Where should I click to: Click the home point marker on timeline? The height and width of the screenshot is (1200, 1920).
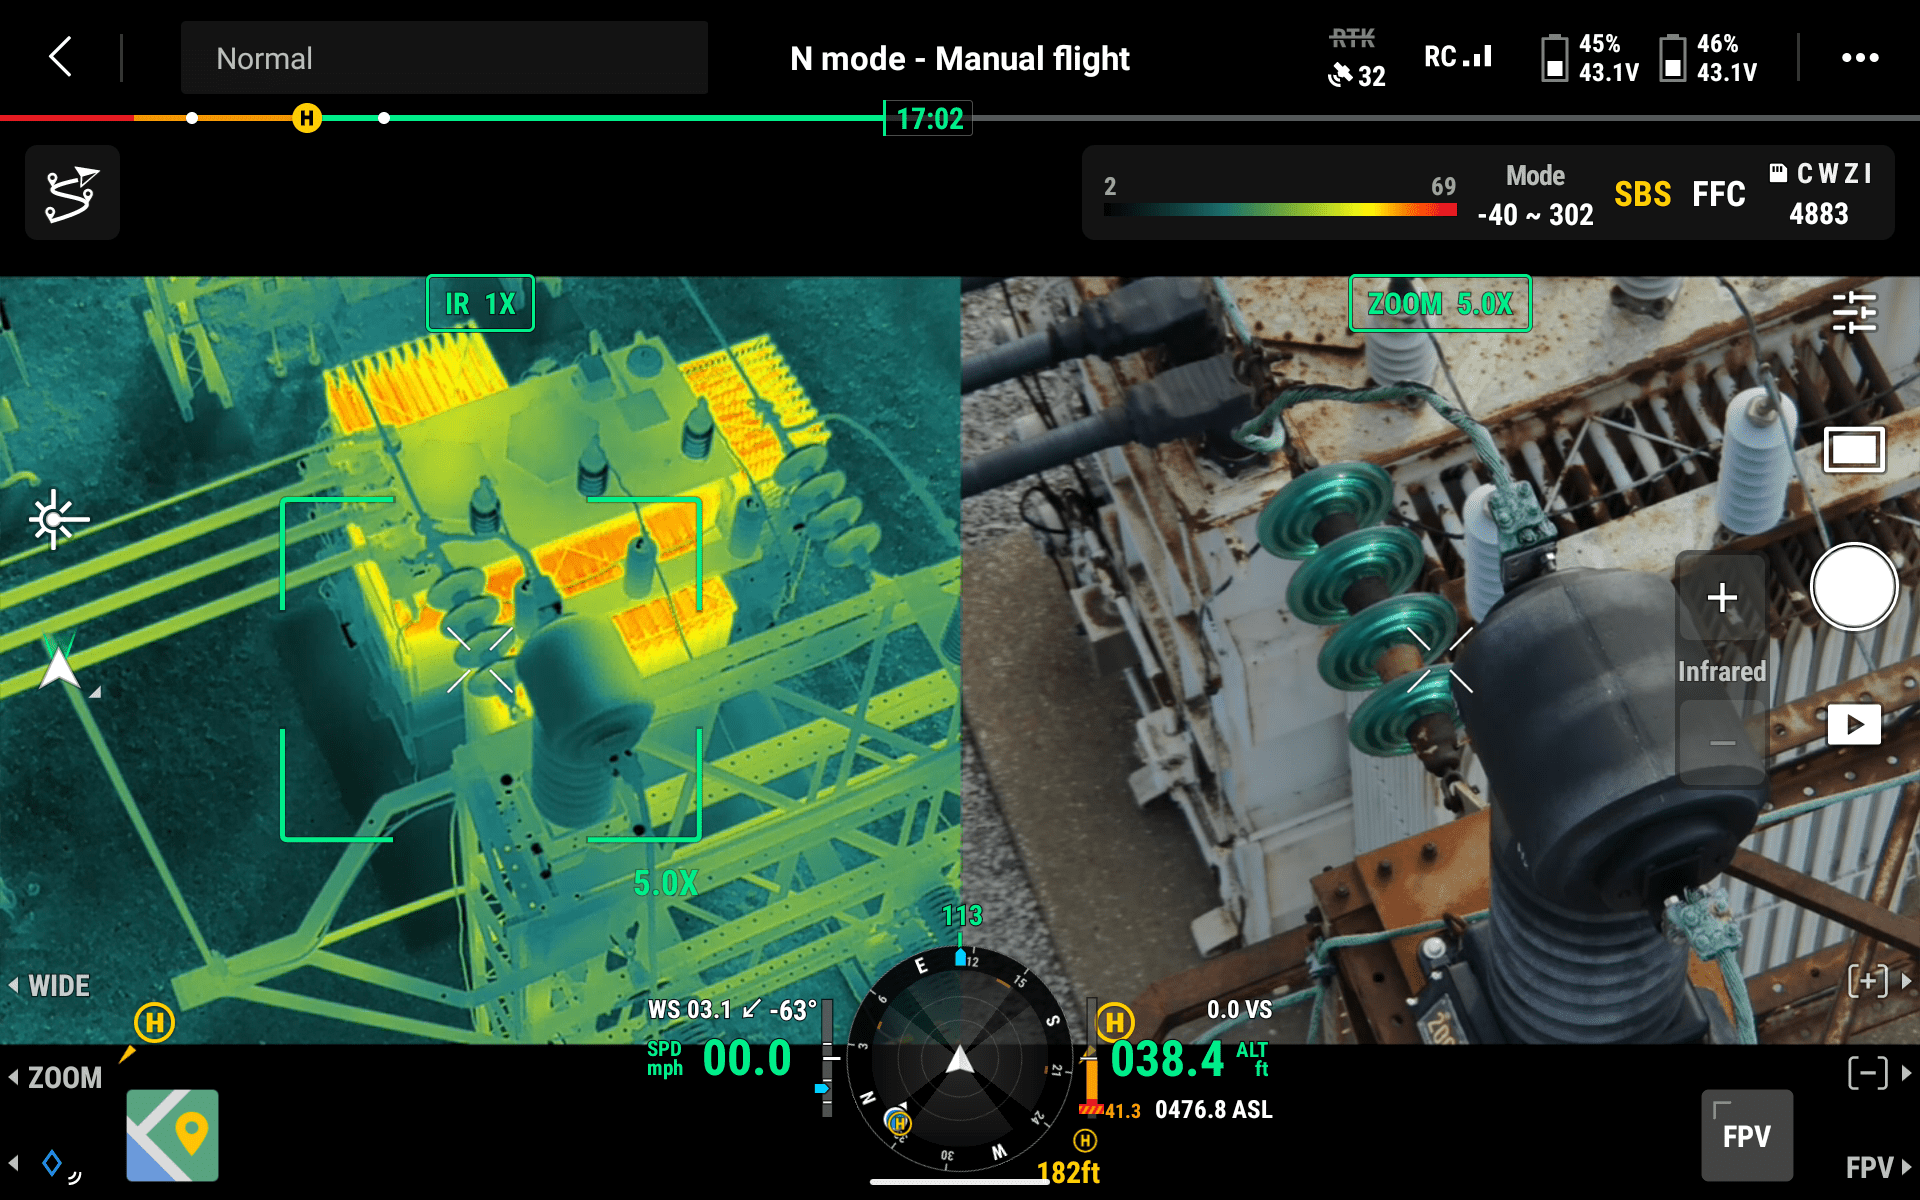coord(307,118)
